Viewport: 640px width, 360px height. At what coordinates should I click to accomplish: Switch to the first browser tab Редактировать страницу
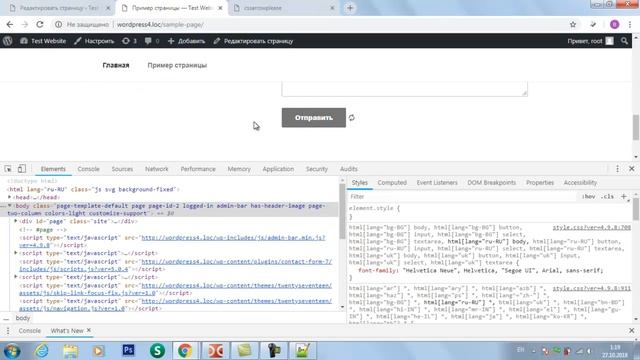click(60, 8)
